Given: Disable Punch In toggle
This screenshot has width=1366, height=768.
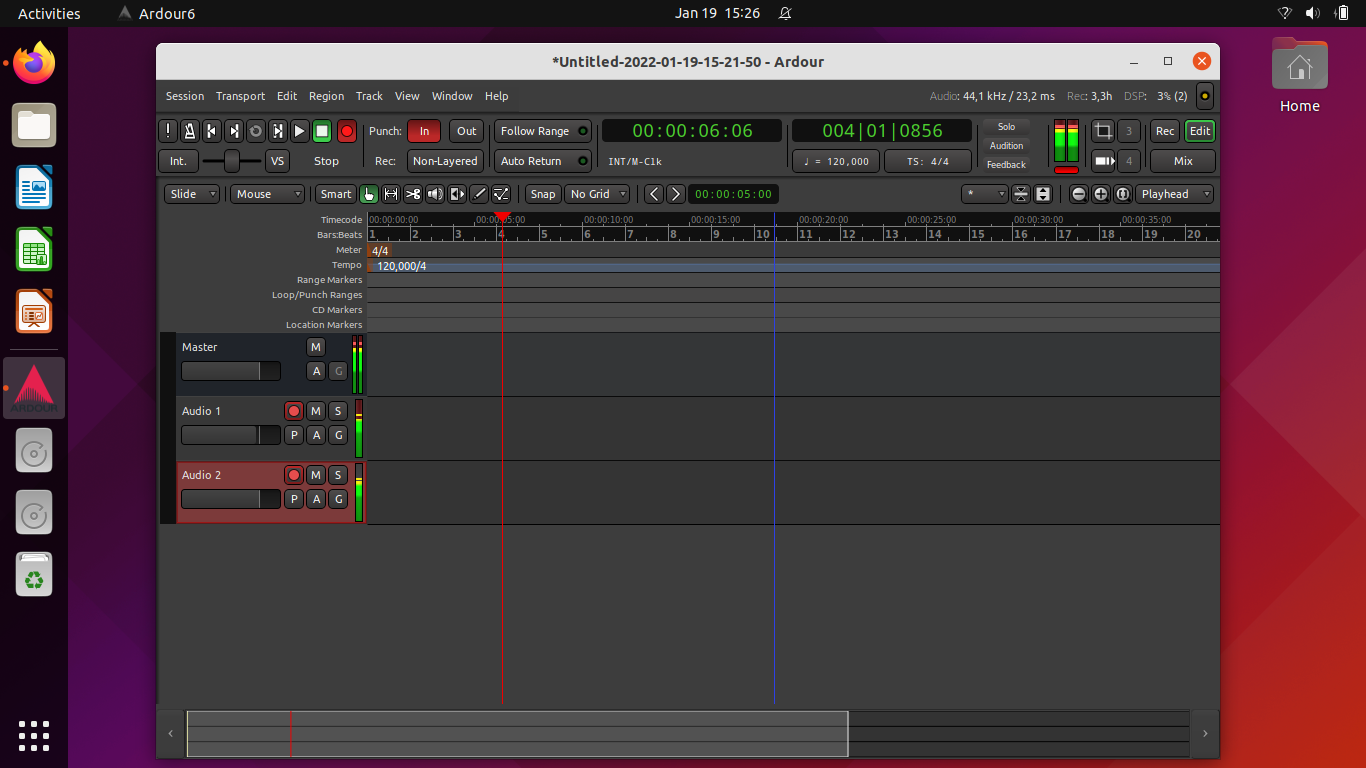Looking at the screenshot, I should (x=424, y=131).
